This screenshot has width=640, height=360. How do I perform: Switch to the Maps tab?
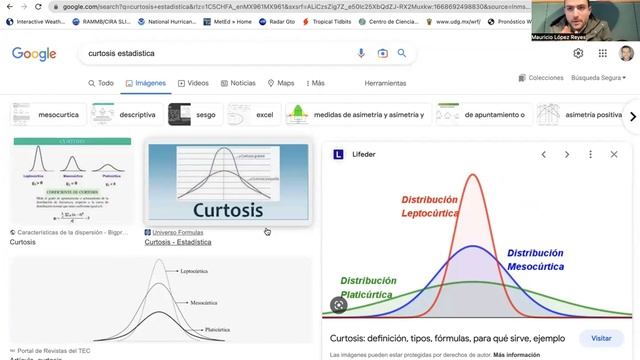click(281, 83)
